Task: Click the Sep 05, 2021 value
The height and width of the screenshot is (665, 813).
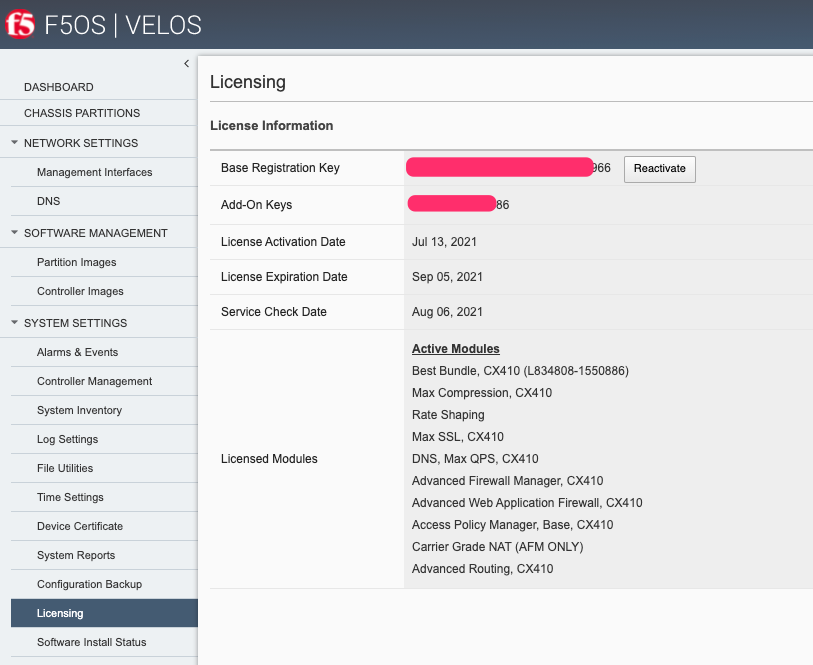Action: coord(447,277)
